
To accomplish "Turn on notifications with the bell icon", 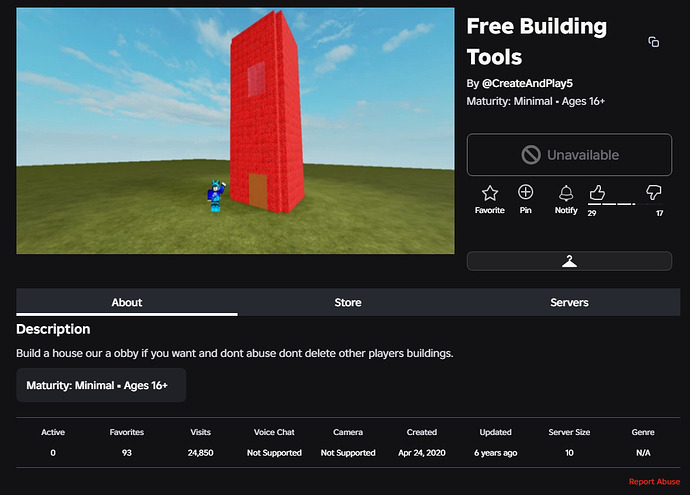I will coord(566,193).
